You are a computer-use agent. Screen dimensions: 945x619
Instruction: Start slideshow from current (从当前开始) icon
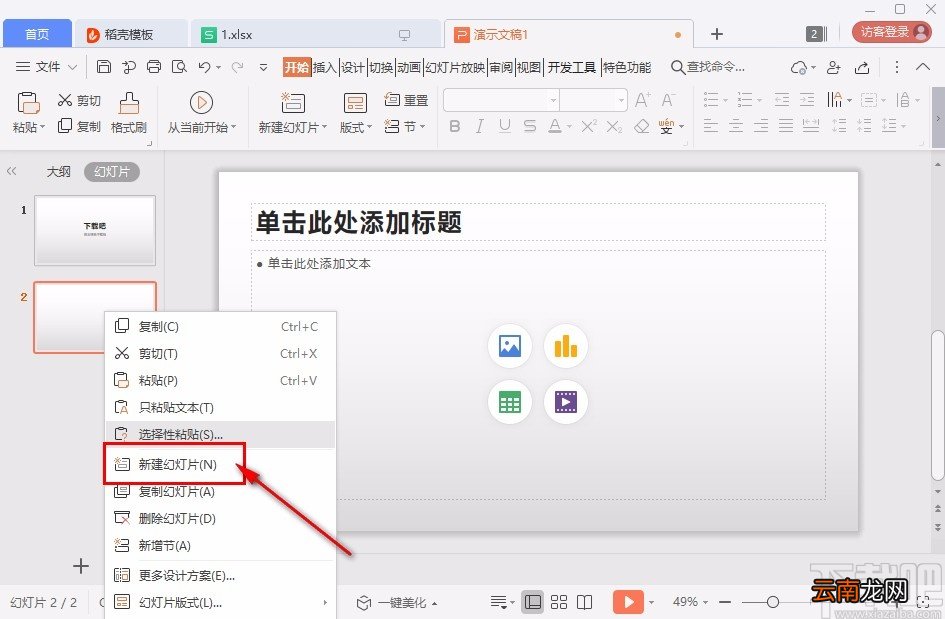[201, 102]
